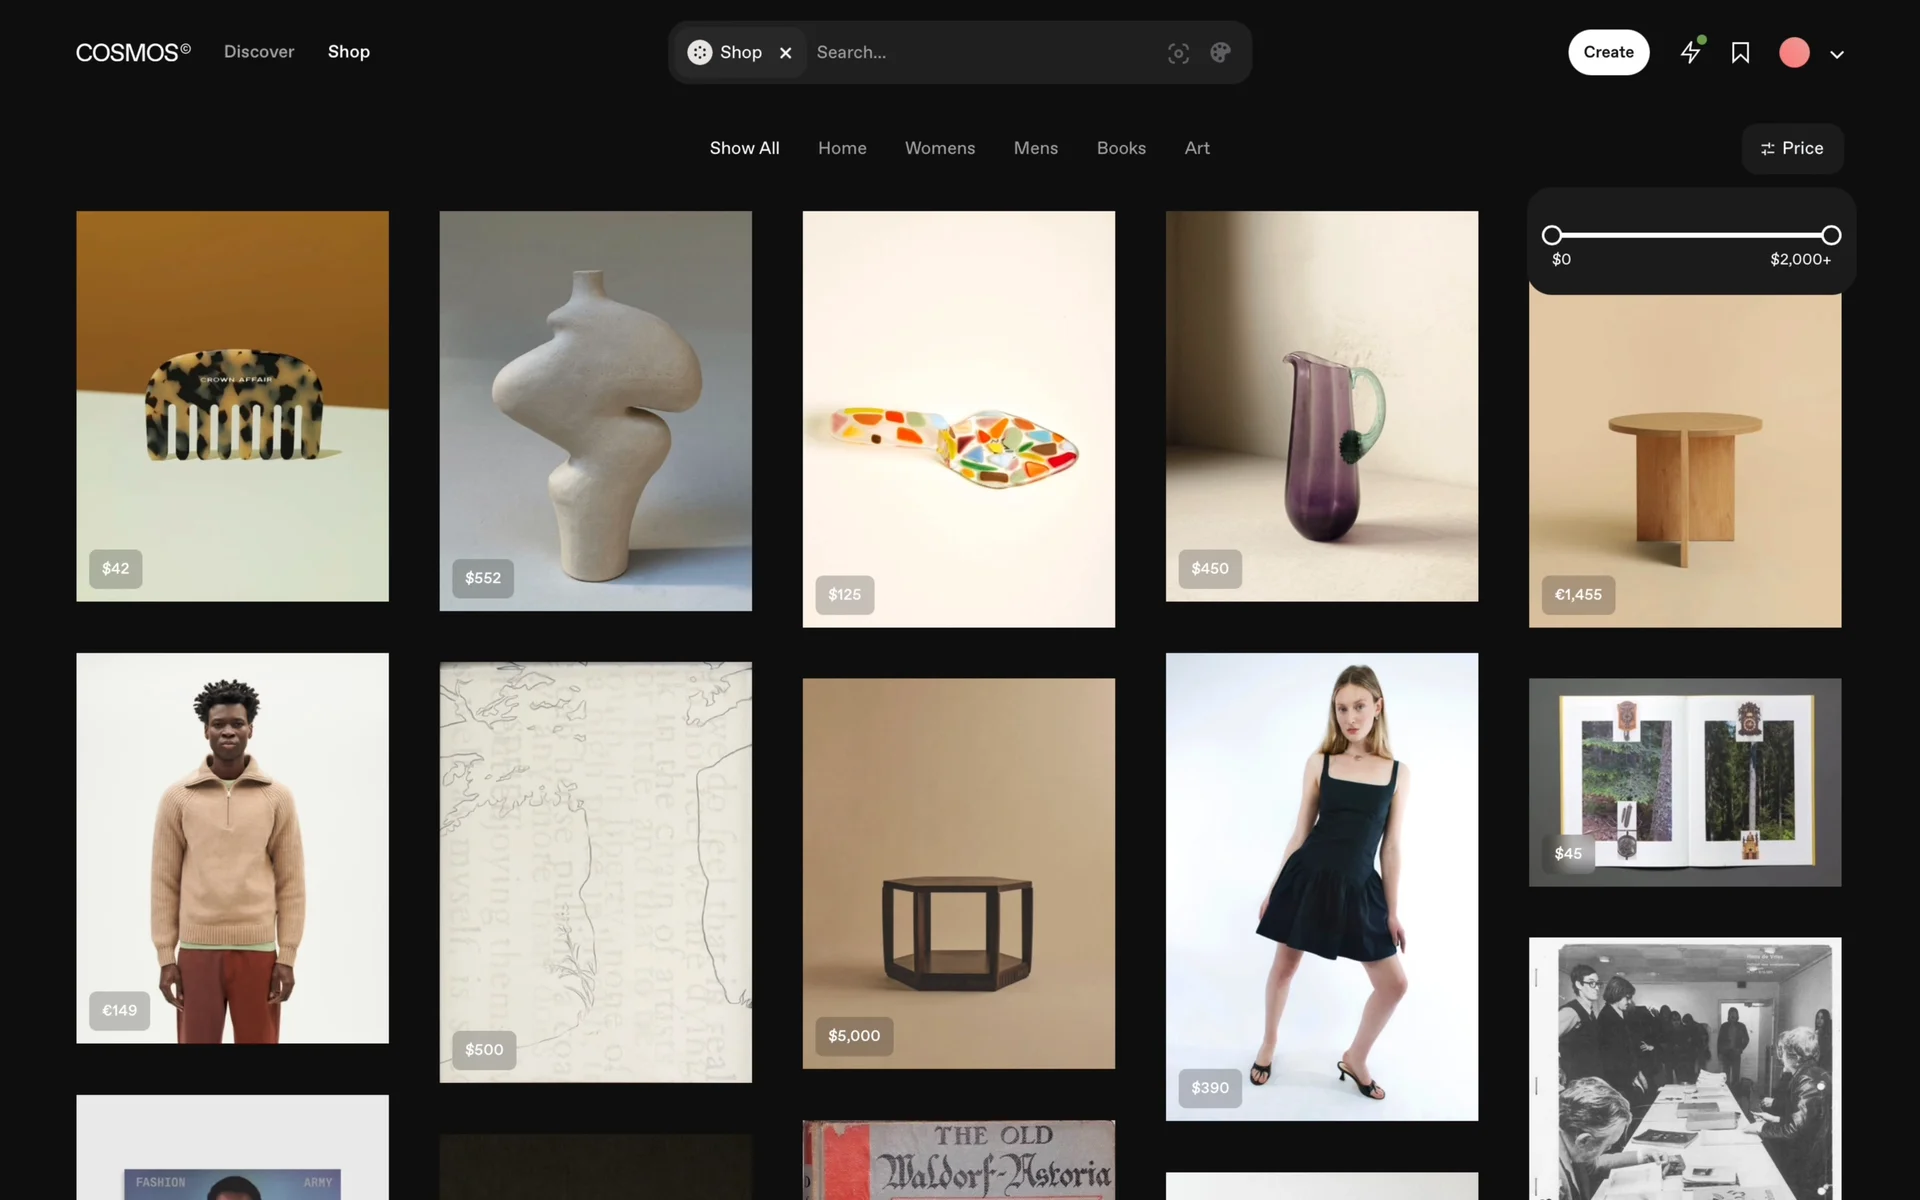Toggle the Price filter panel
The height and width of the screenshot is (1200, 1920).
(x=1792, y=148)
